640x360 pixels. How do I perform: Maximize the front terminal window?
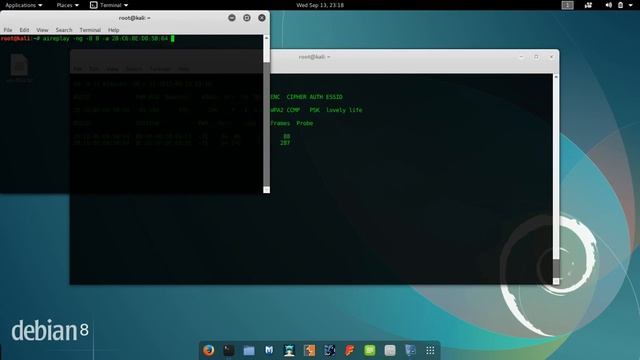click(x=247, y=18)
